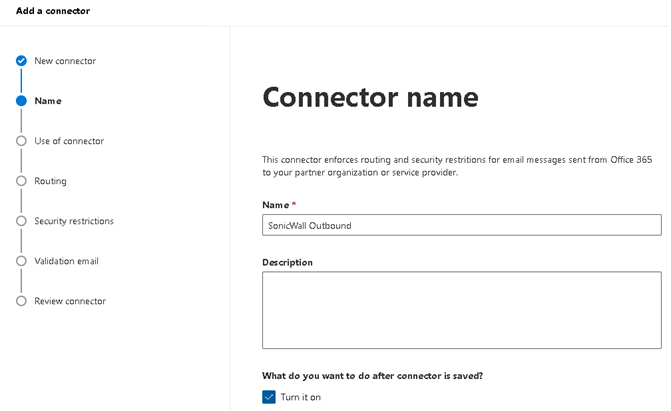
Task: Open the Review connector step label
Action: click(70, 301)
